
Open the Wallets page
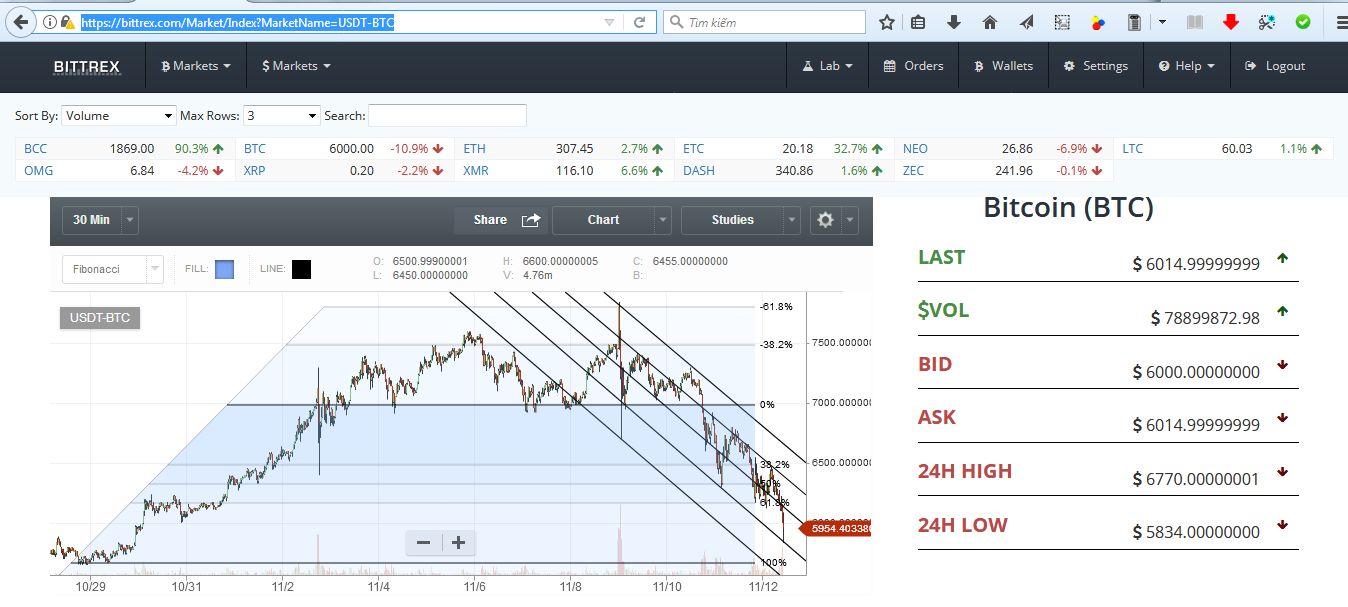click(x=1003, y=66)
